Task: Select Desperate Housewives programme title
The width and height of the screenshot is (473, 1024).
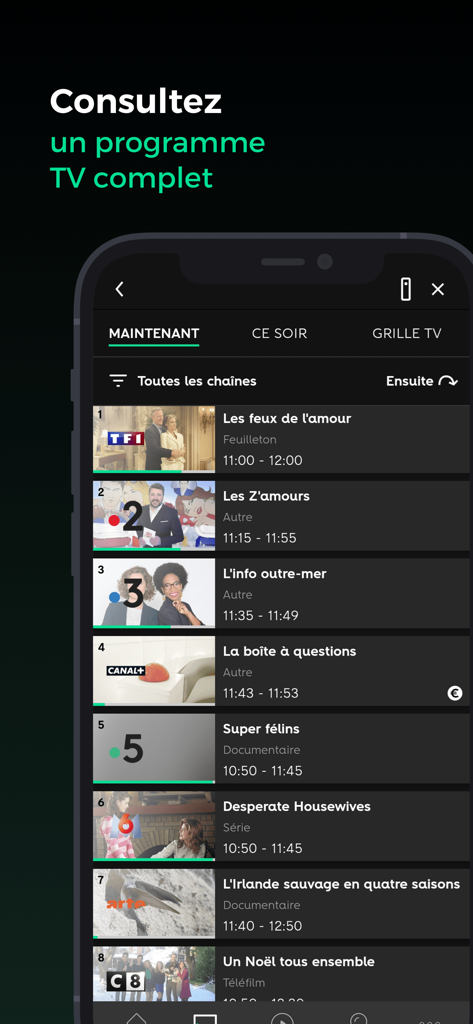Action: coord(297,807)
